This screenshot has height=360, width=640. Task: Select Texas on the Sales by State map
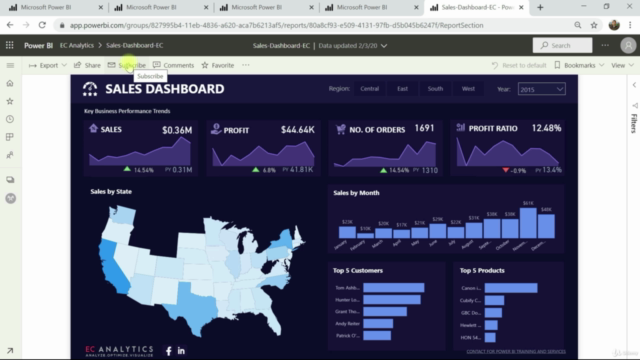(x=193, y=307)
